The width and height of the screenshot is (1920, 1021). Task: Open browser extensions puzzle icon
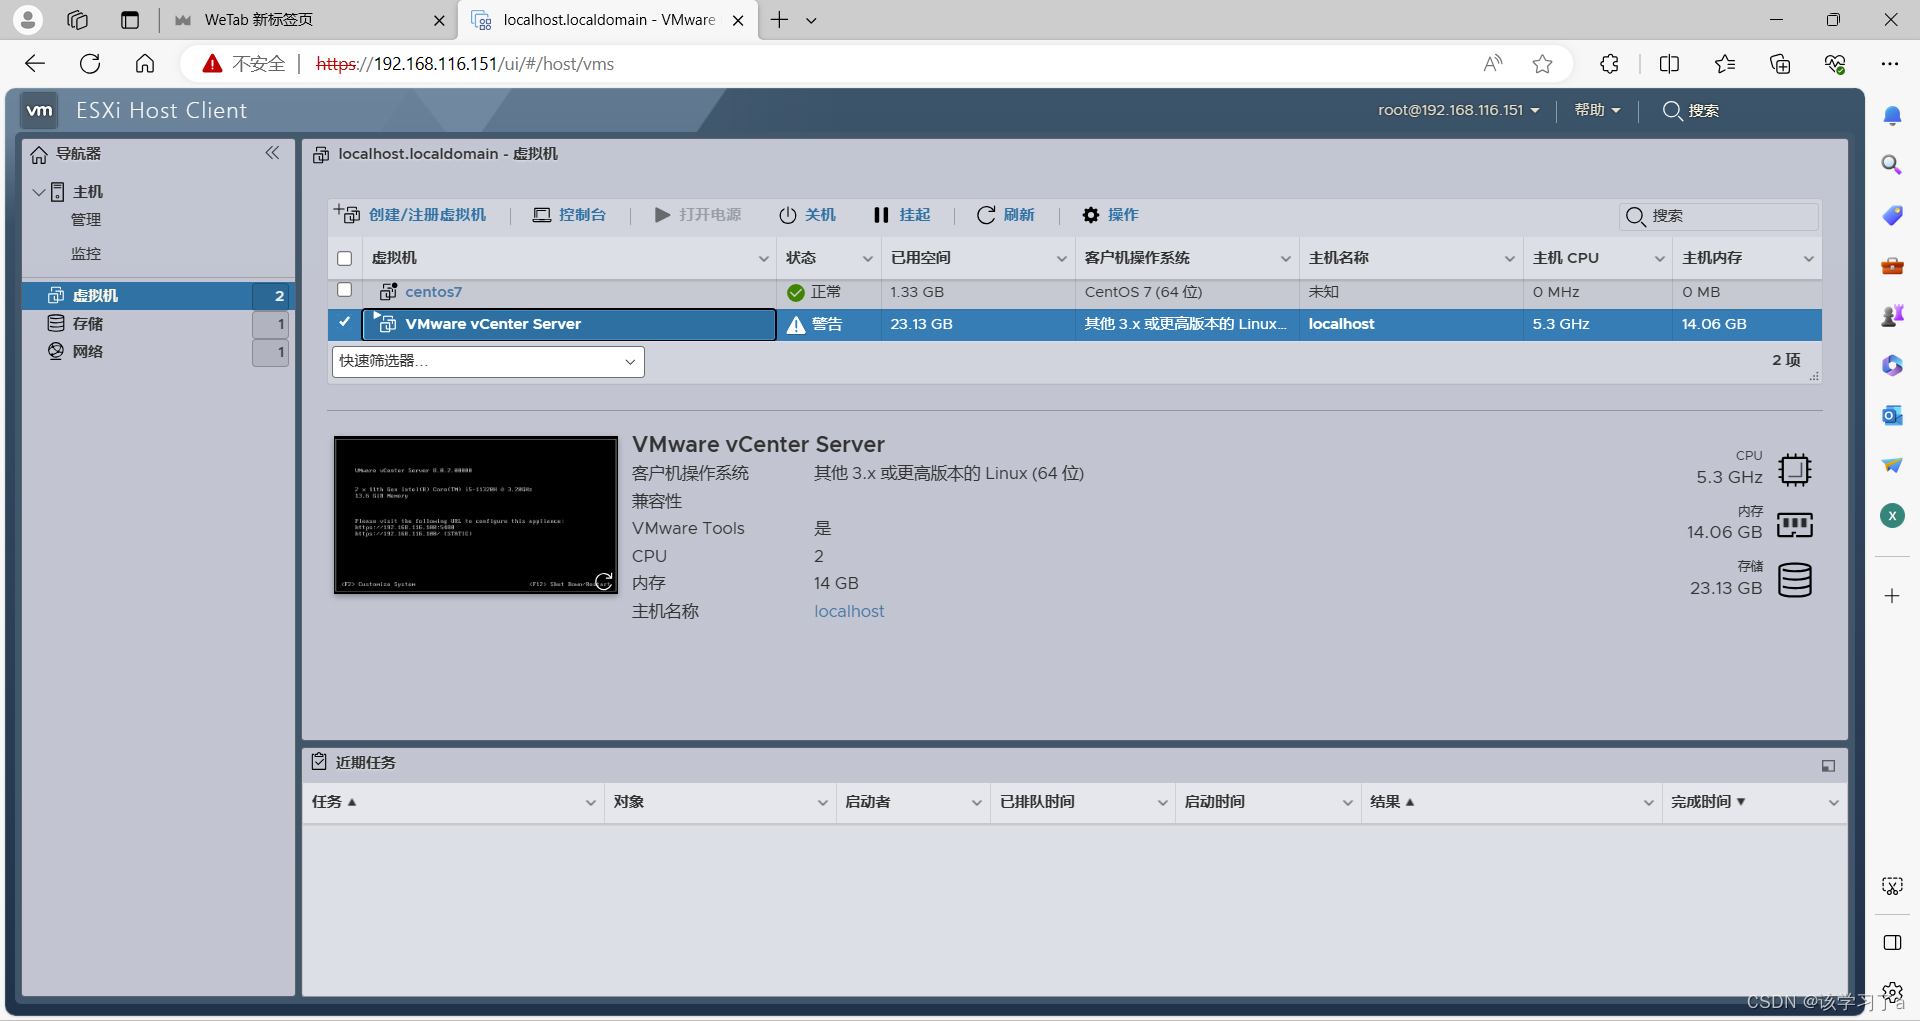1609,64
